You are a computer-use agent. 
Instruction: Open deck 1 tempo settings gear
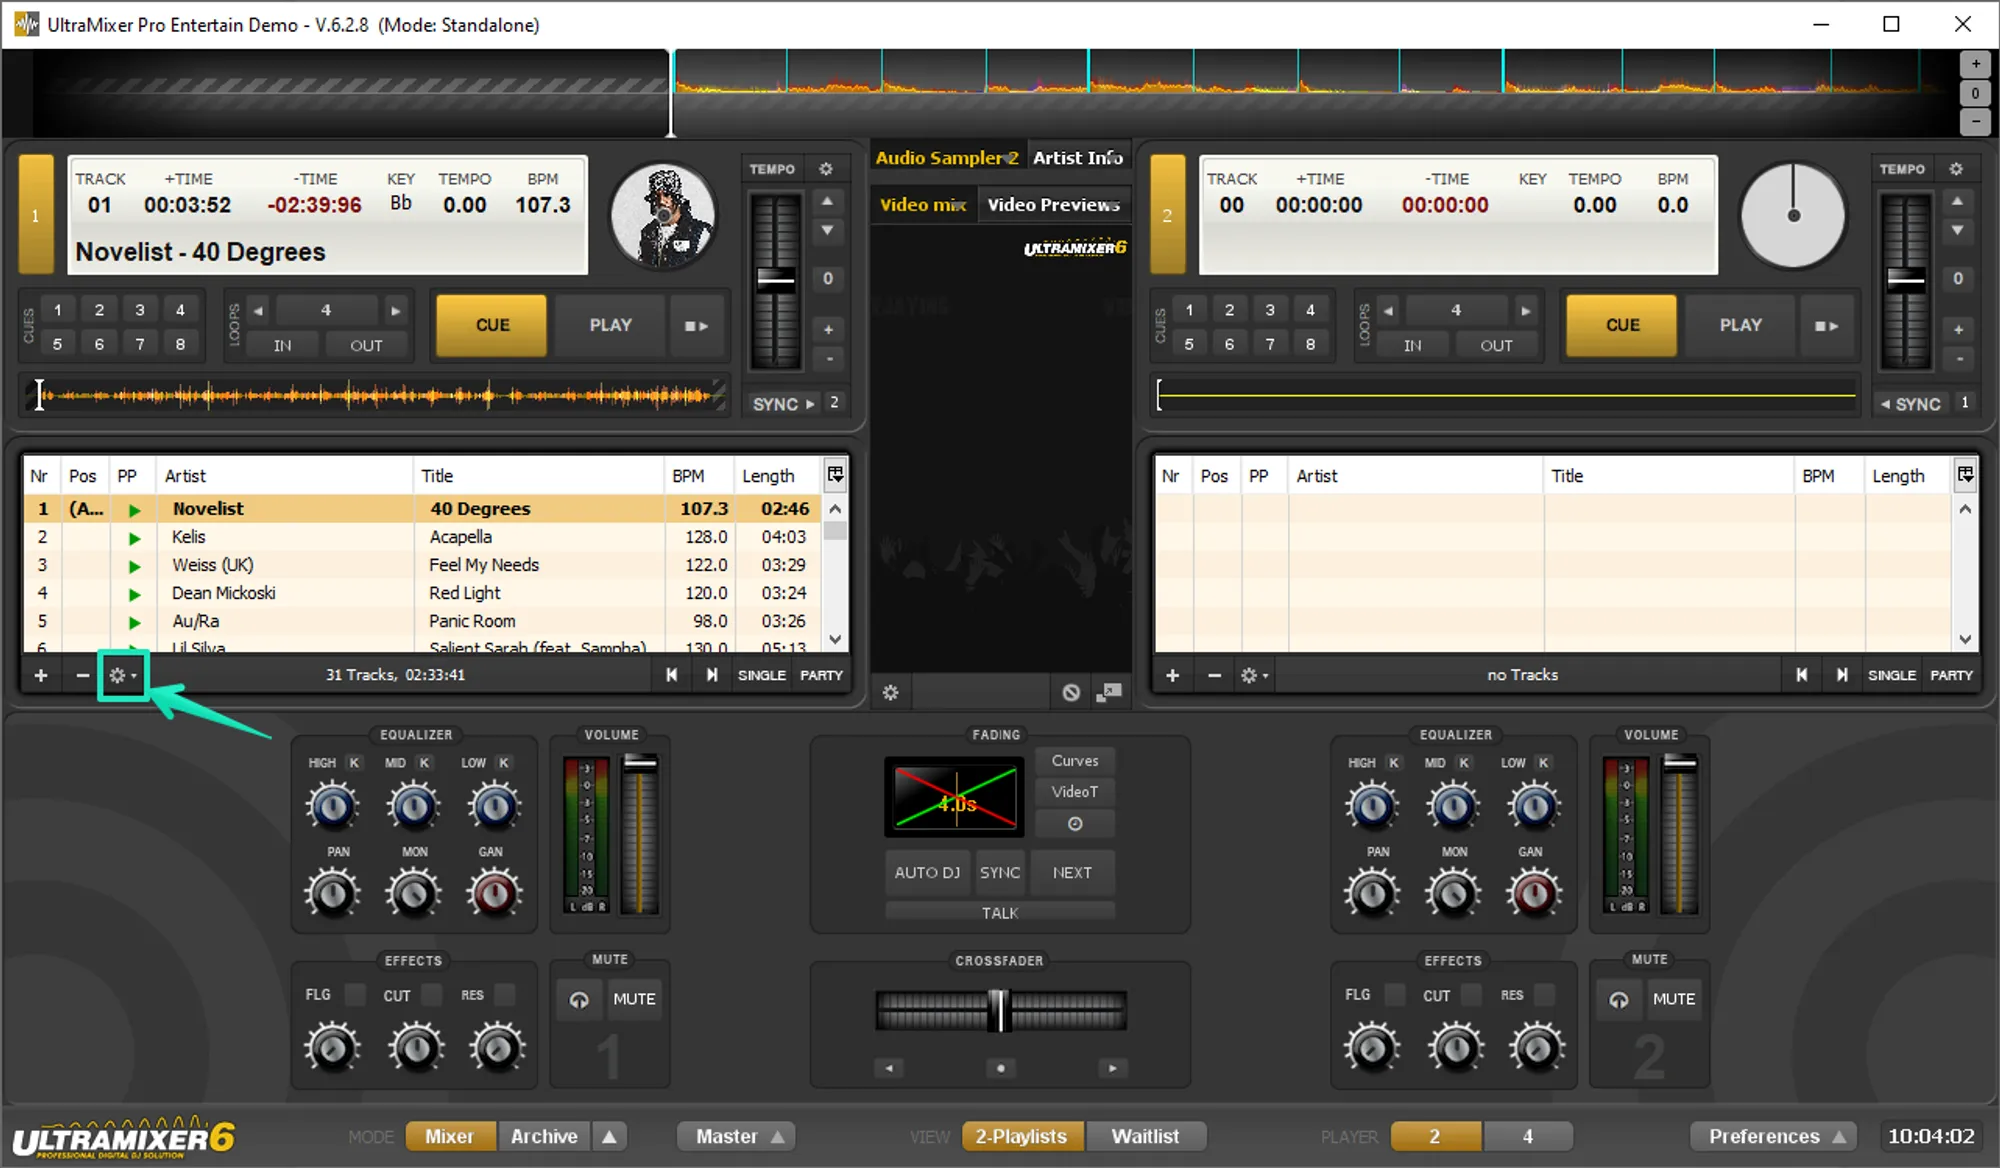tap(826, 169)
